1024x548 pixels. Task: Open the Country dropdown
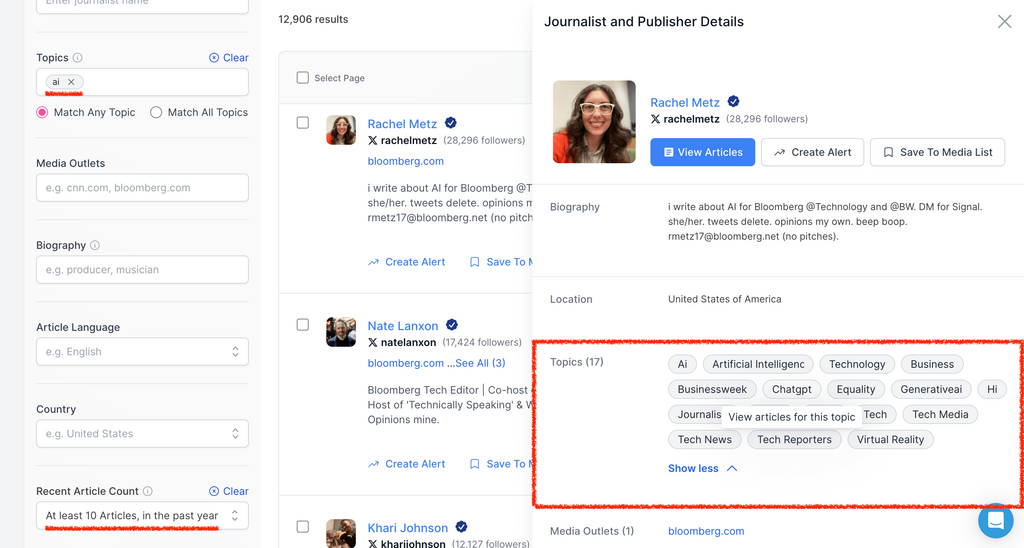142,434
